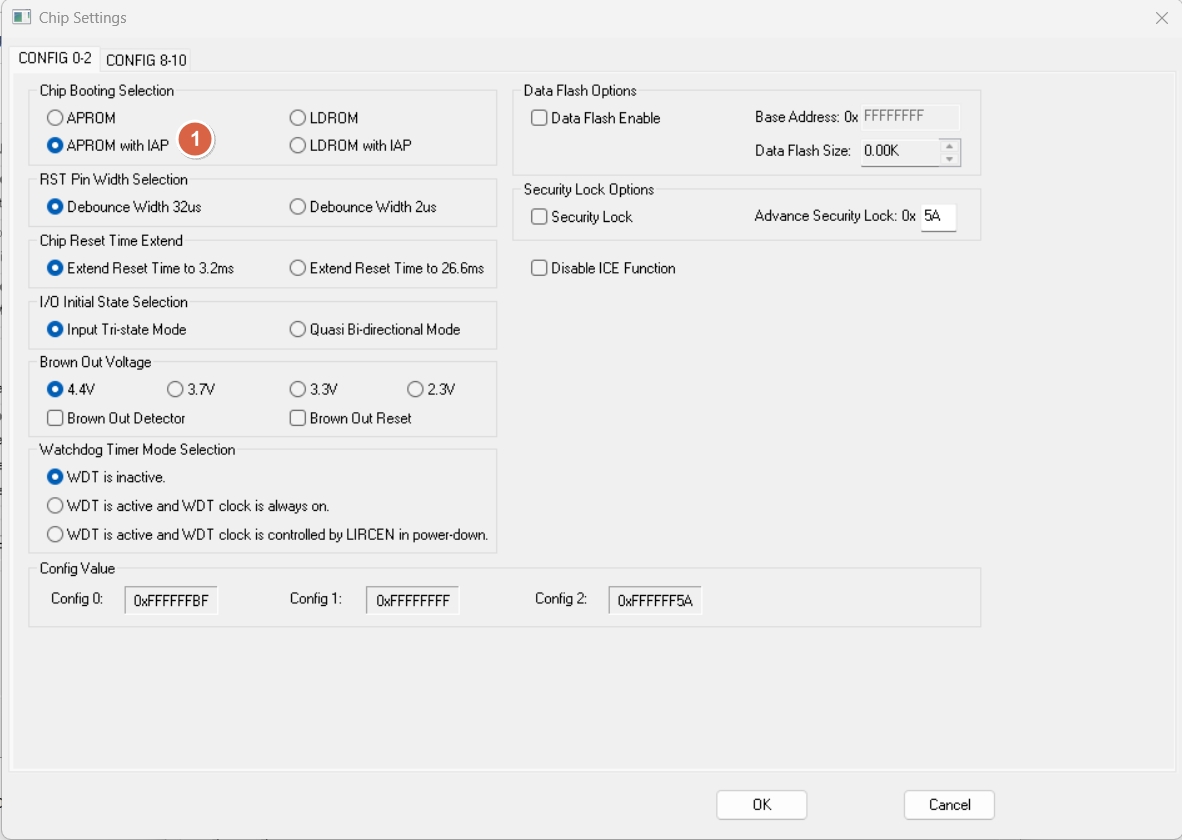Set Brown Out Voltage to 3.7V

[x=176, y=390]
